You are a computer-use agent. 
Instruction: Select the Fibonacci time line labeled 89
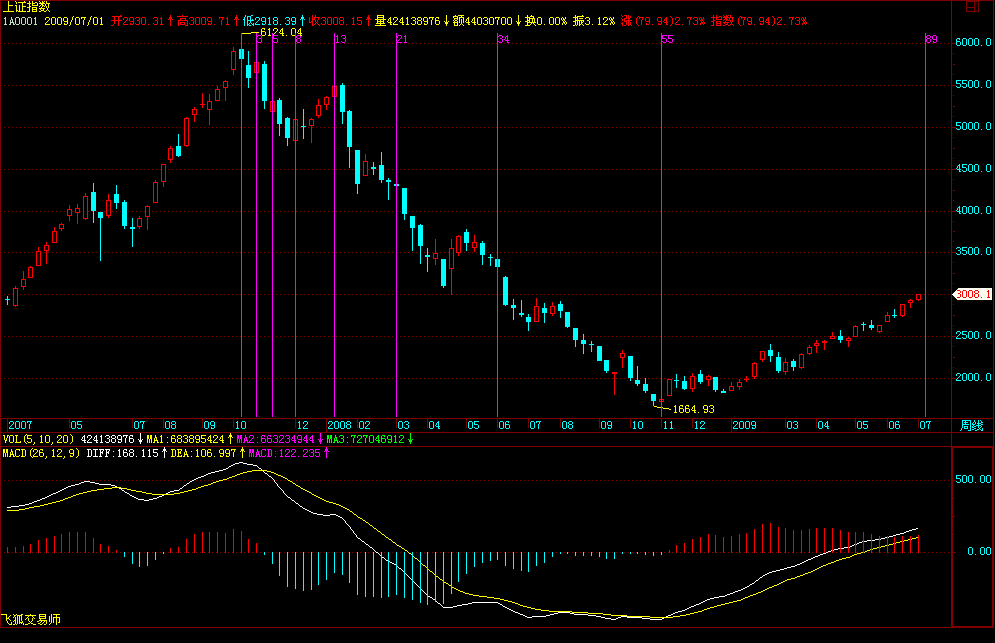tap(926, 225)
